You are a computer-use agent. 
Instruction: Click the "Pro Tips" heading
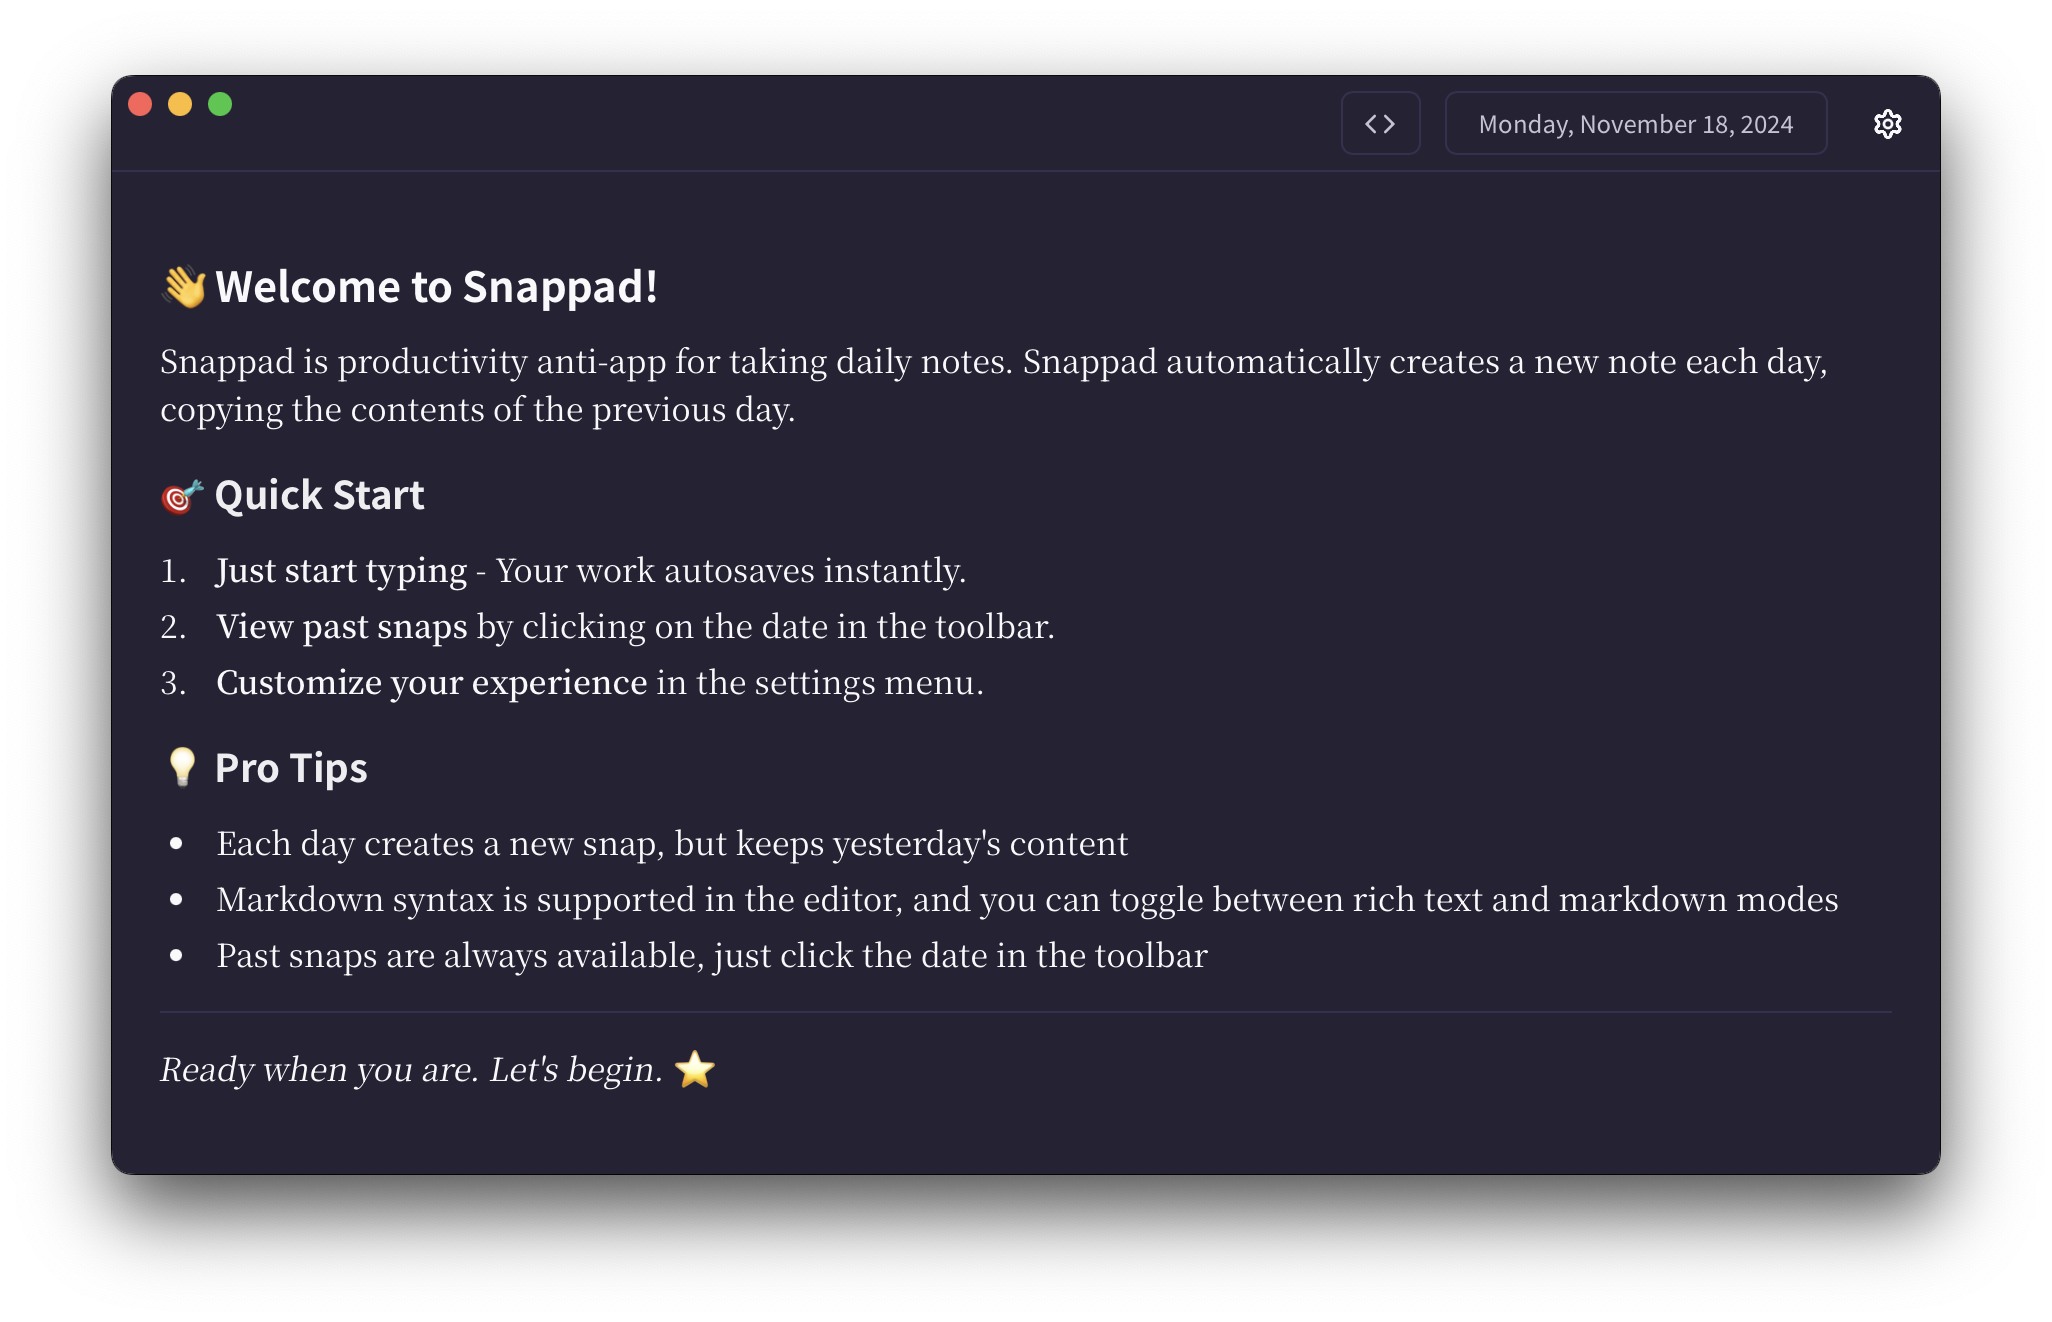pyautogui.click(x=291, y=767)
